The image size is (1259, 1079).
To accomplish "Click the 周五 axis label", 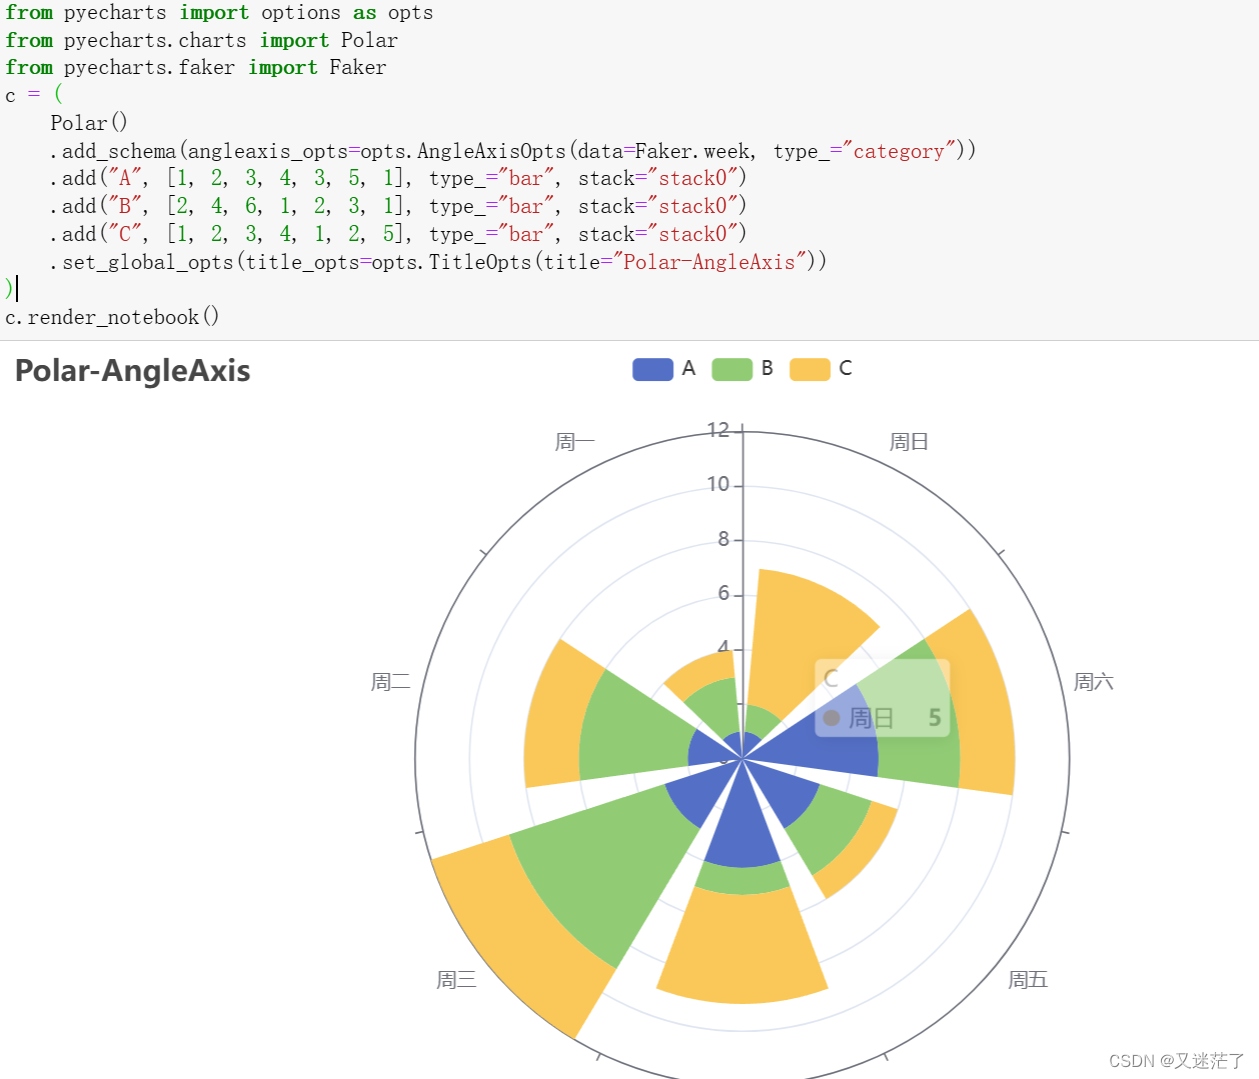I will 1026,979.
